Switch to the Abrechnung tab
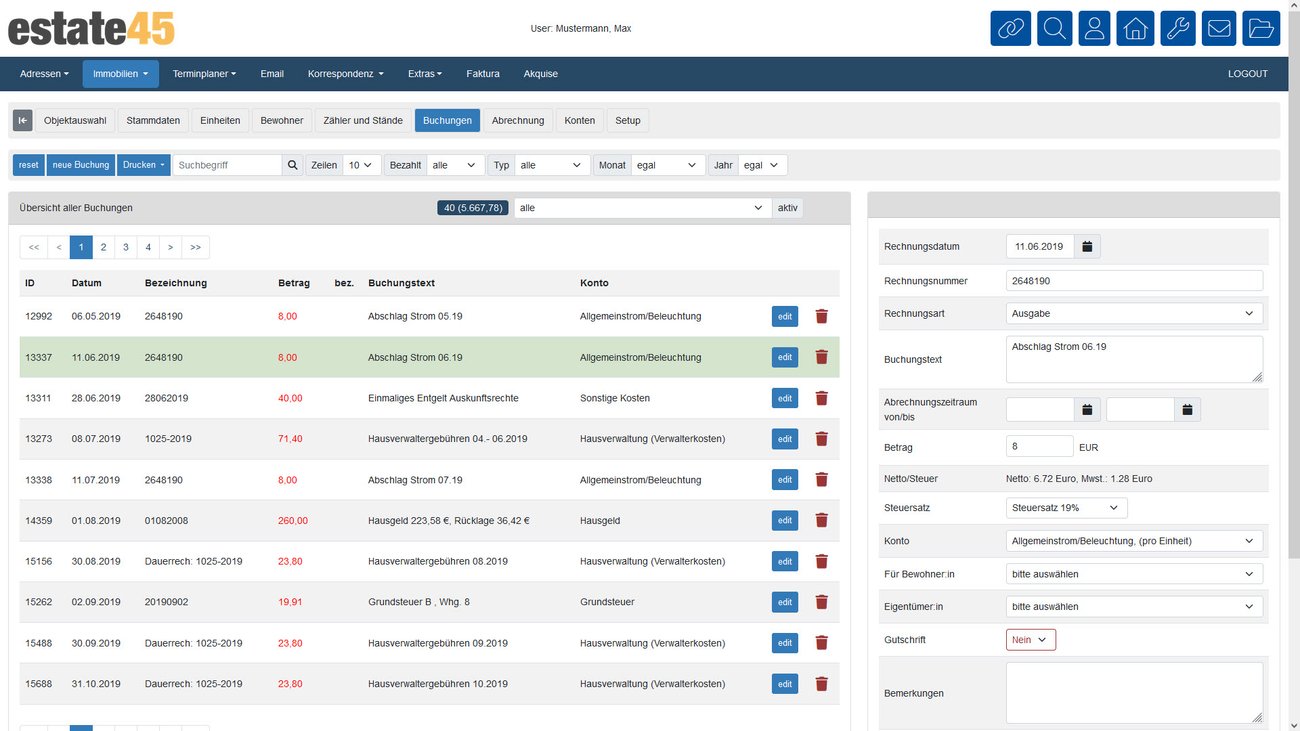Image resolution: width=1300 pixels, height=731 pixels. click(518, 120)
